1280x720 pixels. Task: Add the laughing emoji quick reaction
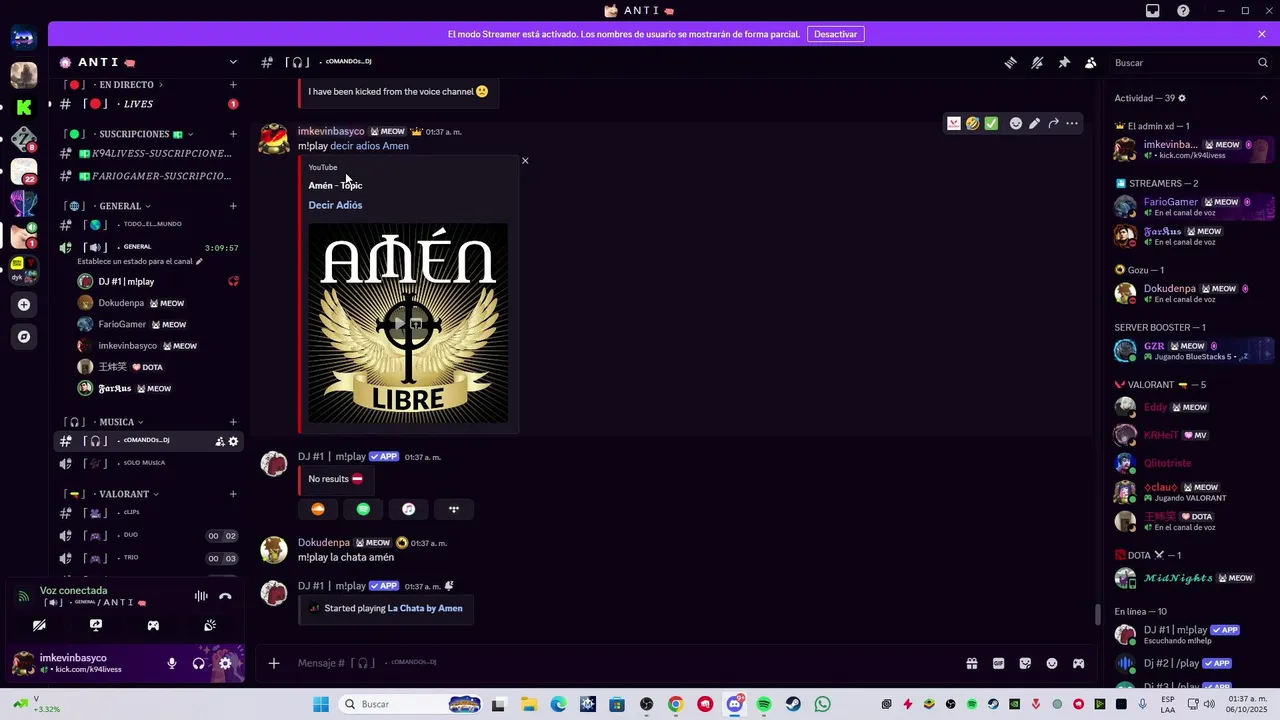[x=972, y=123]
